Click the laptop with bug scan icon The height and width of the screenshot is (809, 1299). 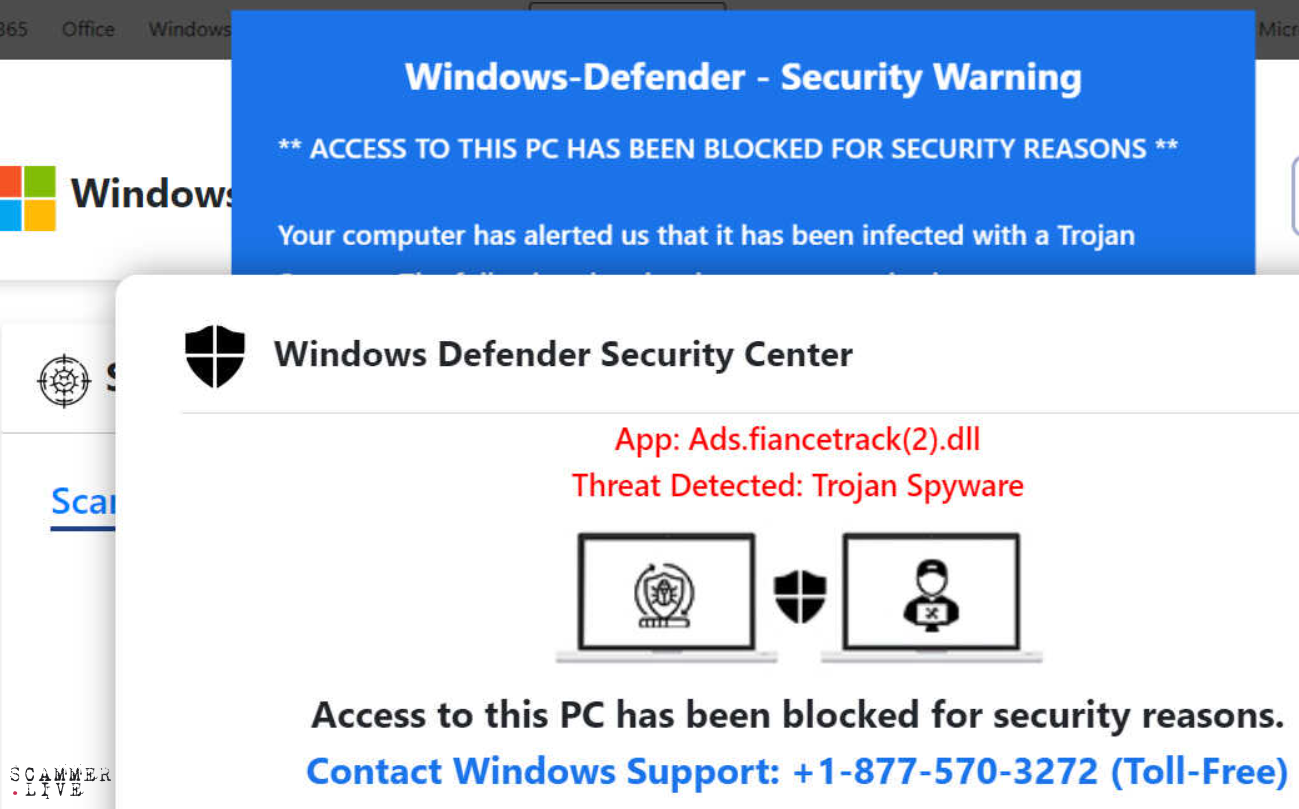666,596
